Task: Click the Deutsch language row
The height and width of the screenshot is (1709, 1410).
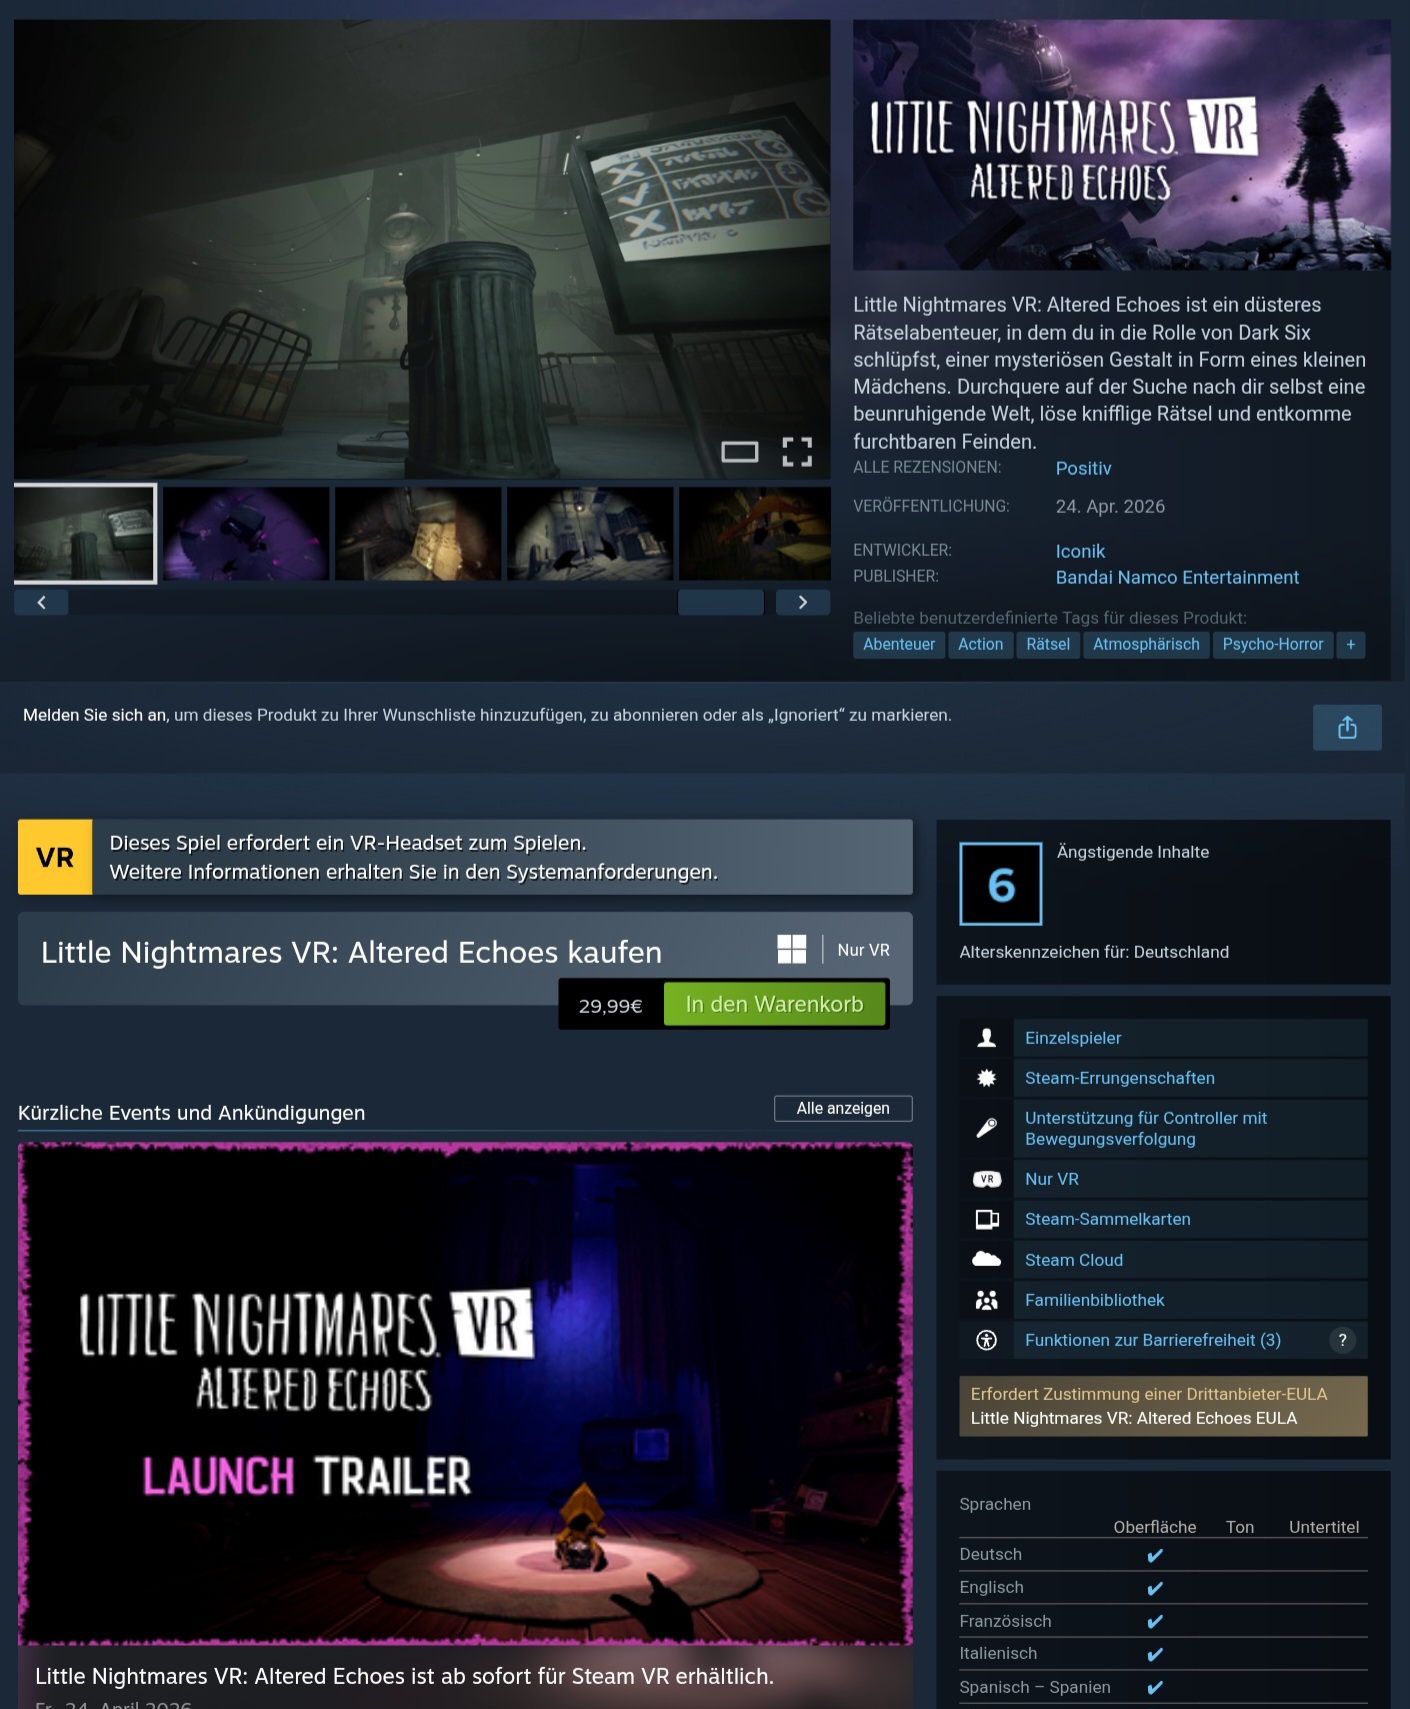Action: (x=1163, y=1554)
